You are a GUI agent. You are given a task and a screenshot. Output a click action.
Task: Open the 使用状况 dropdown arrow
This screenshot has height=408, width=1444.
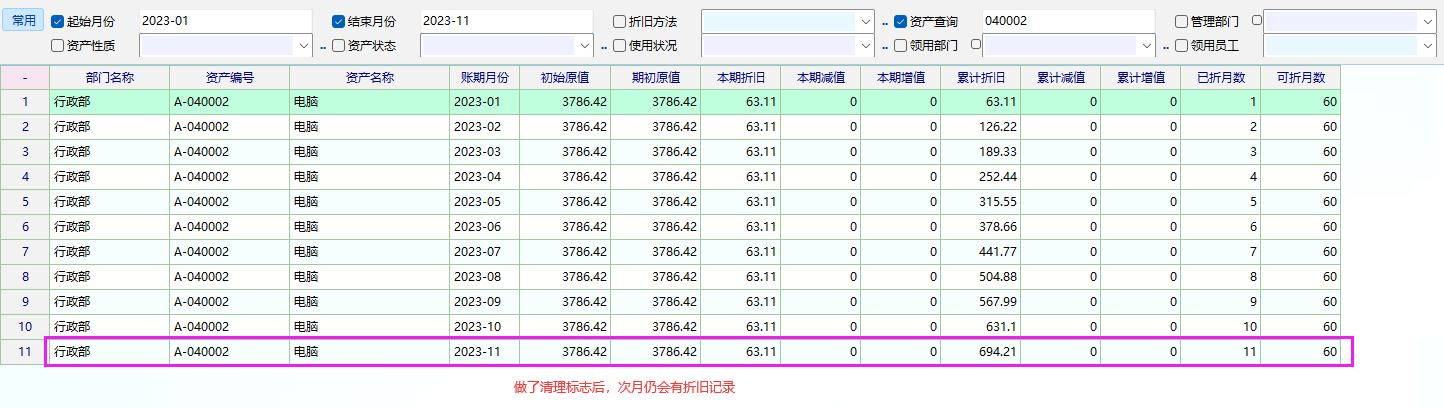pyautogui.click(x=865, y=45)
